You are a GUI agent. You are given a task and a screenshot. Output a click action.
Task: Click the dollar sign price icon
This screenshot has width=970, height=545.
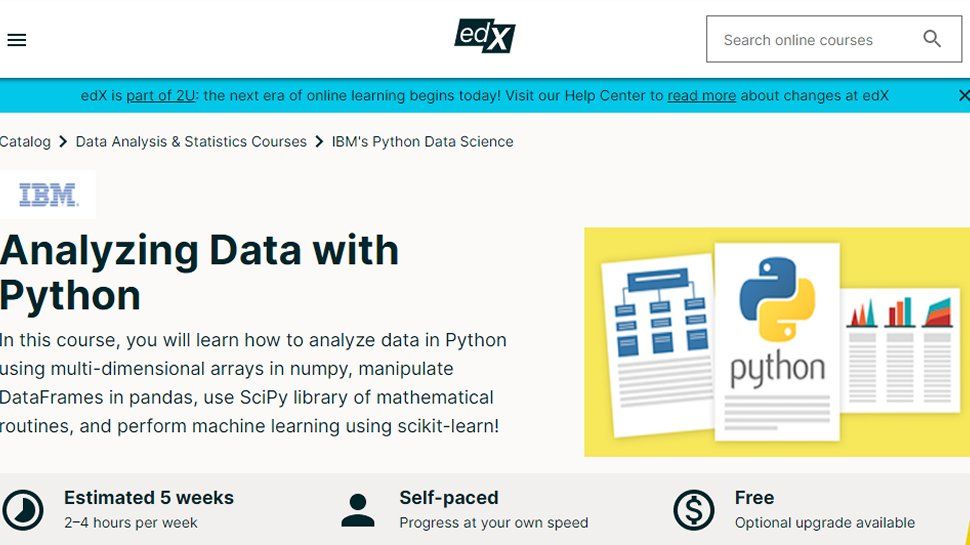click(693, 510)
